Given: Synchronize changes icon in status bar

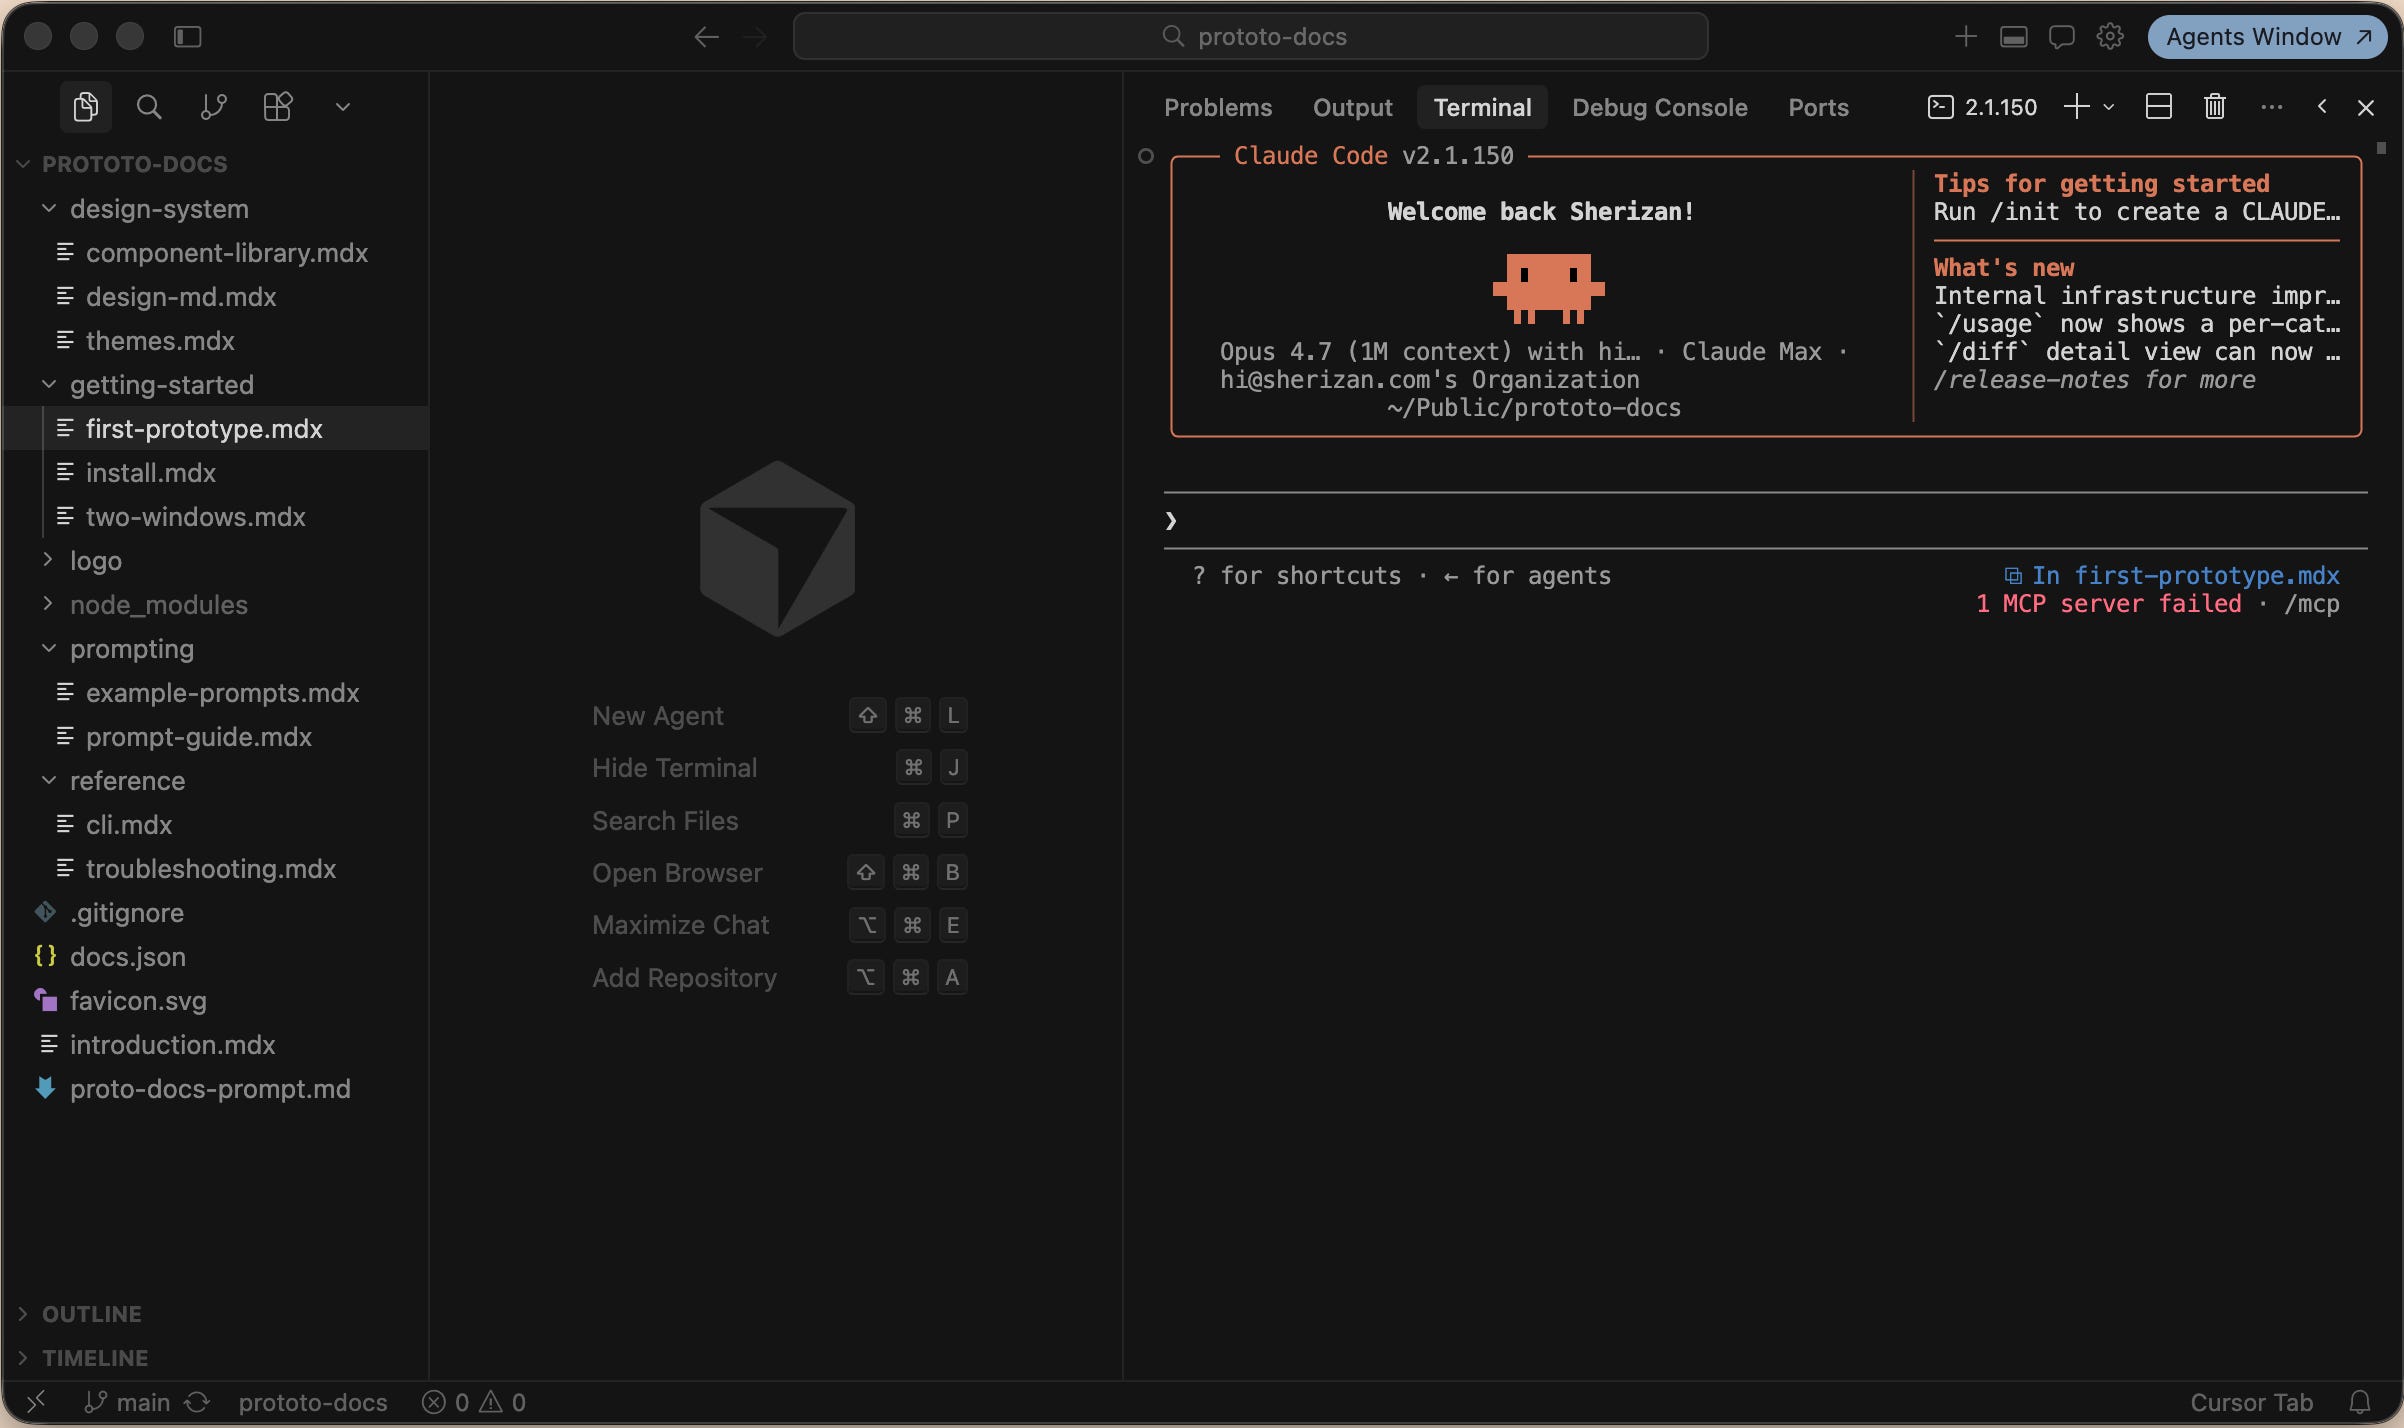Looking at the screenshot, I should [198, 1403].
